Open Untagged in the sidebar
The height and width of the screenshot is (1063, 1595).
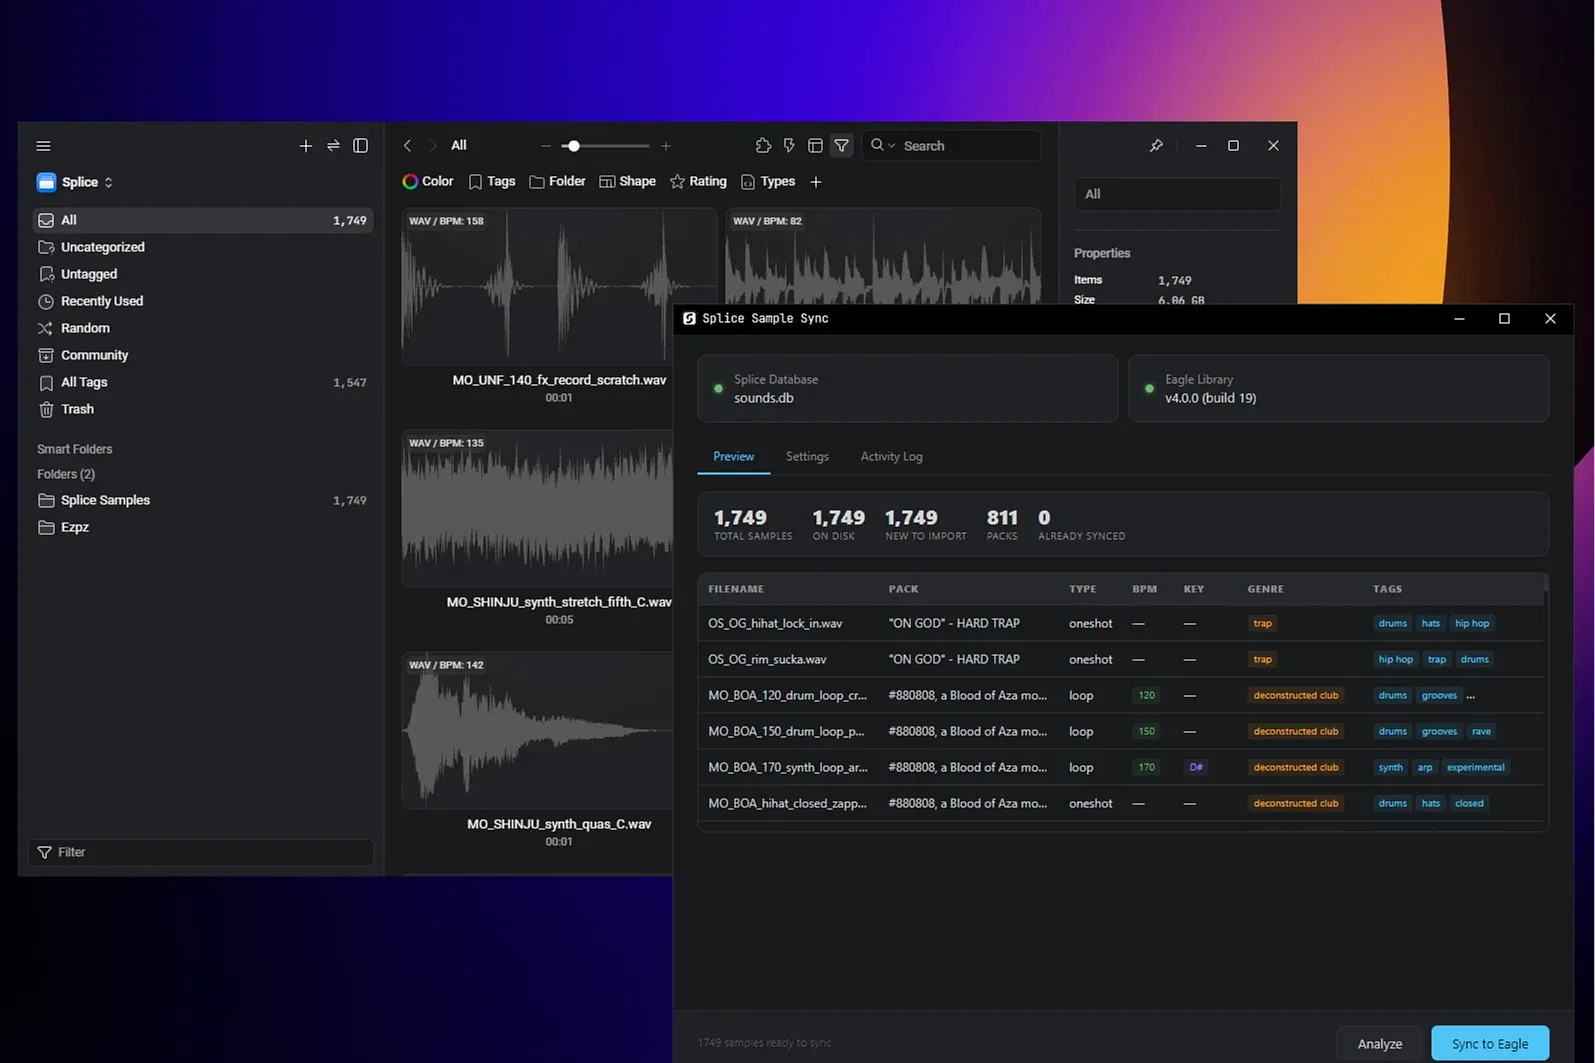click(x=201, y=274)
